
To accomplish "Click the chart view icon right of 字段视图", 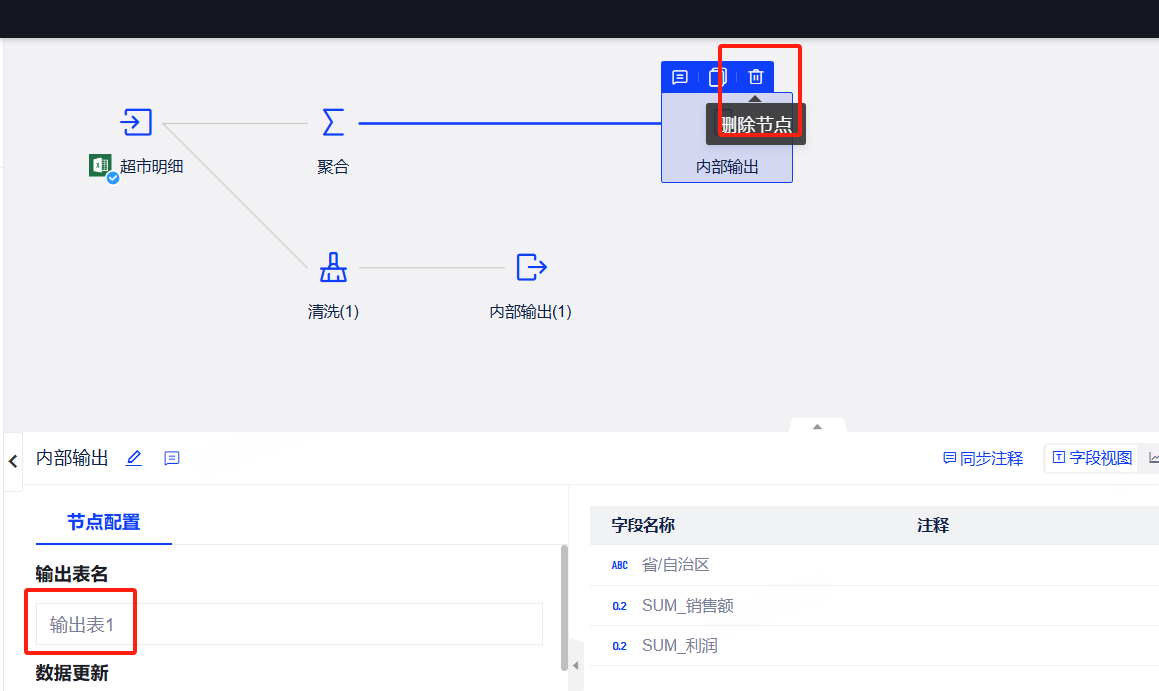I will point(1153,458).
